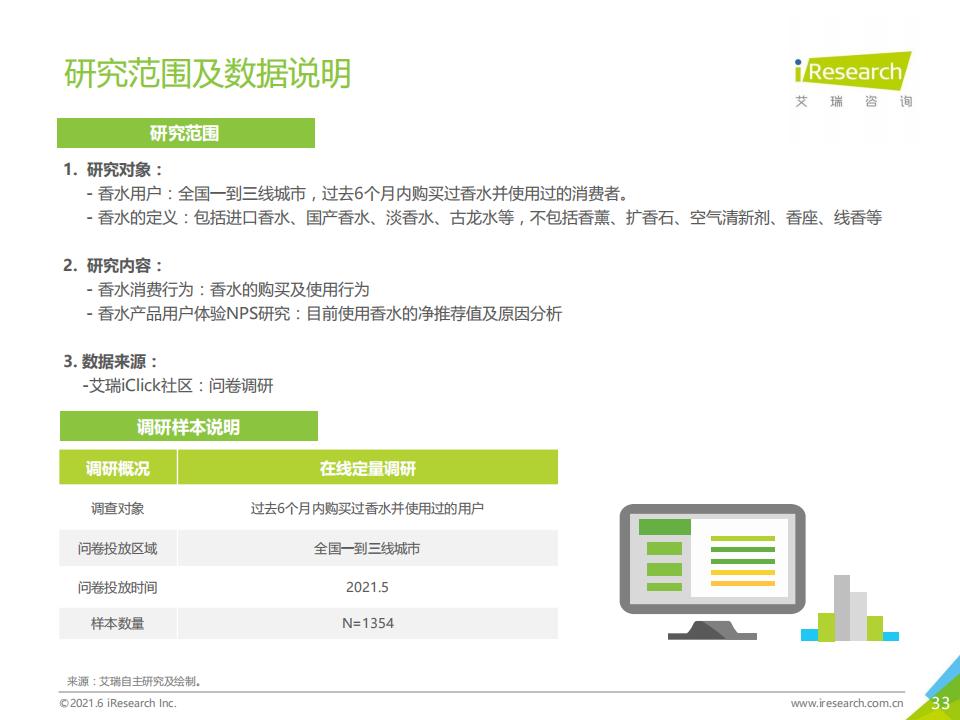Click the 样本数量 table cell
960x720 pixels.
[118, 623]
